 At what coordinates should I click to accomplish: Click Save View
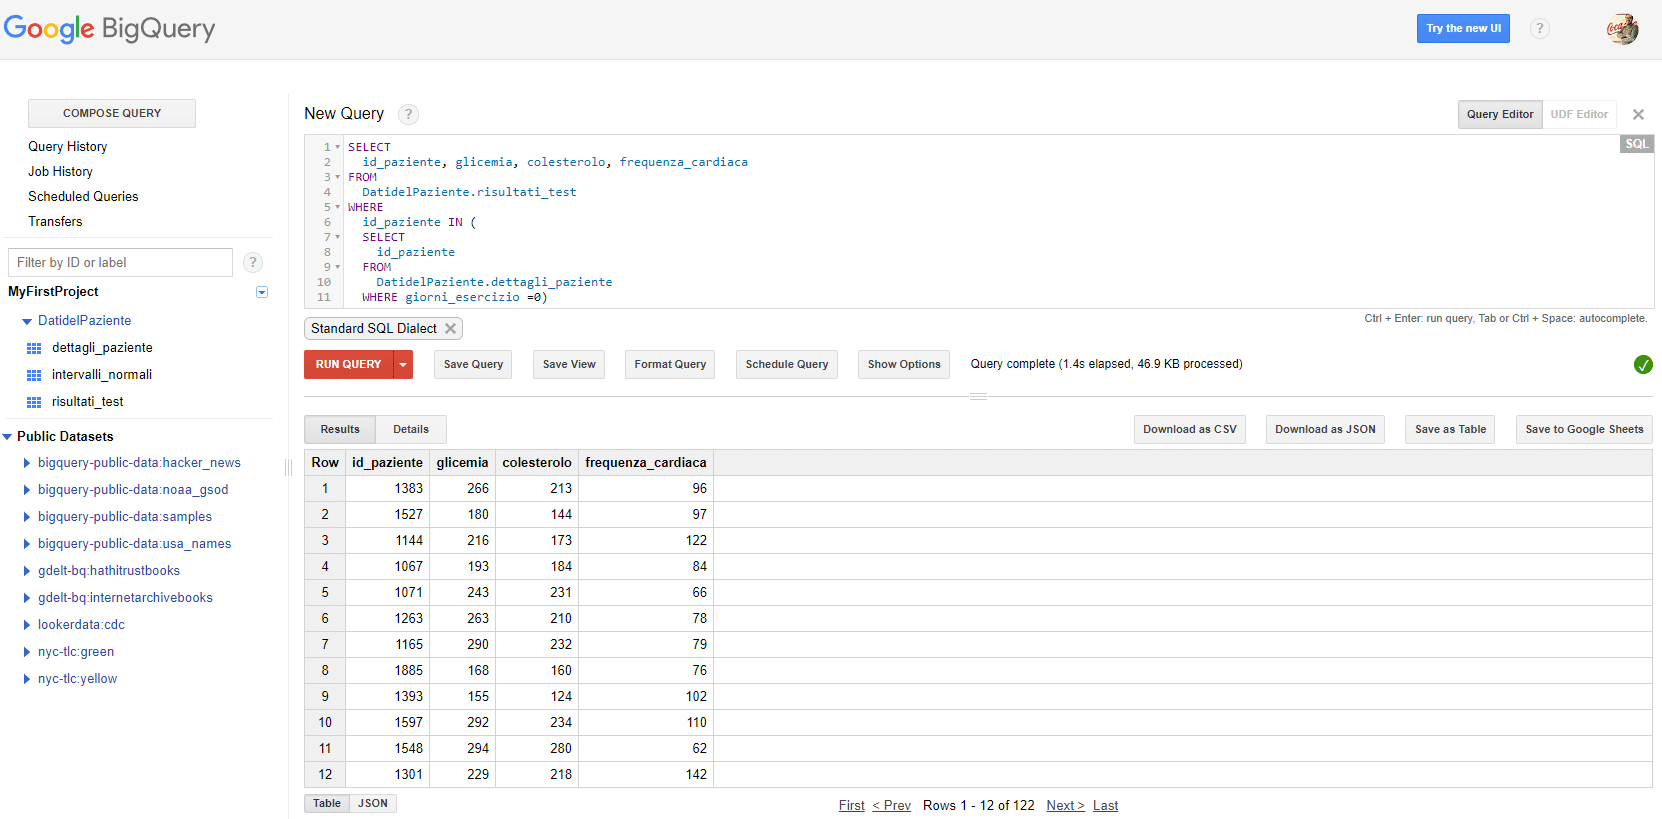tap(569, 364)
